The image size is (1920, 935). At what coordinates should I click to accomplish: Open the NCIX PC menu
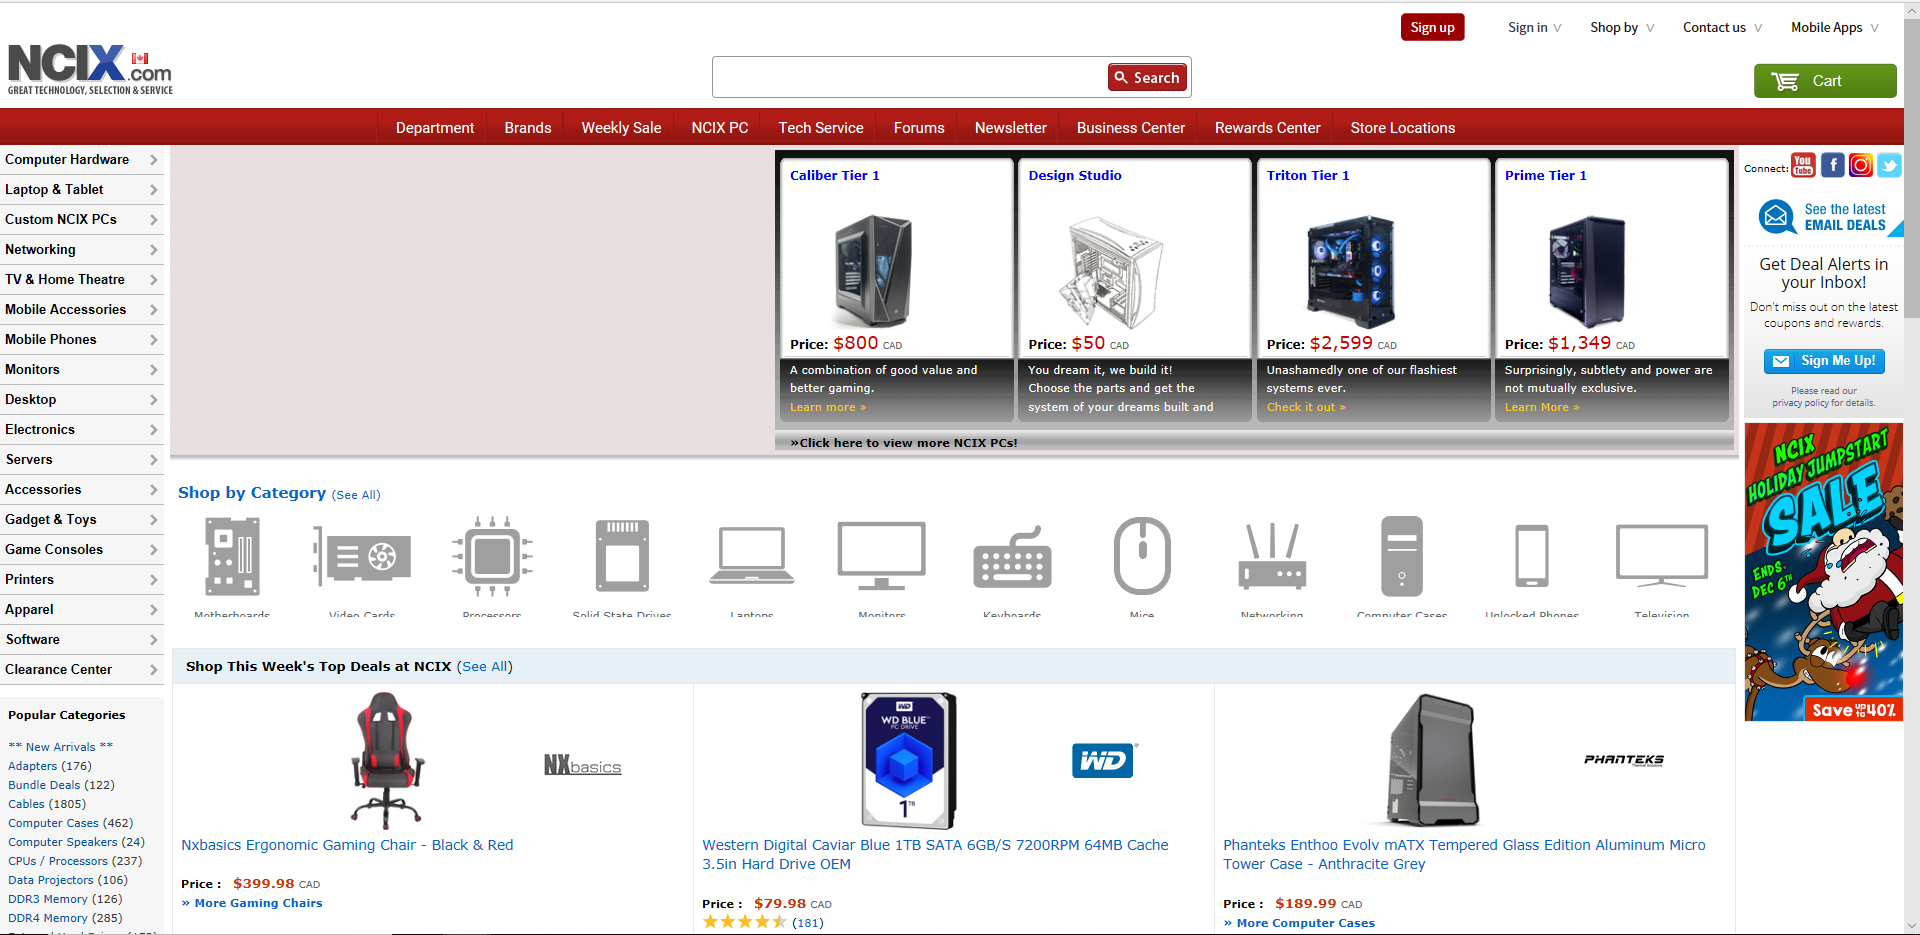720,128
